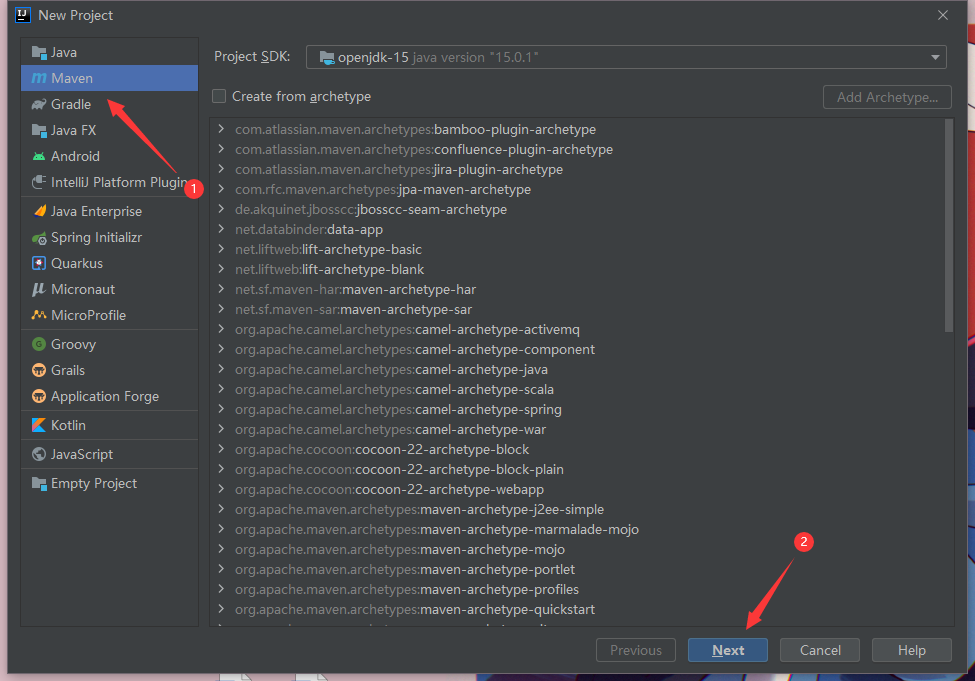Viewport: 975px width, 681px height.
Task: Select the Groovy green icon
Action: [39, 345]
